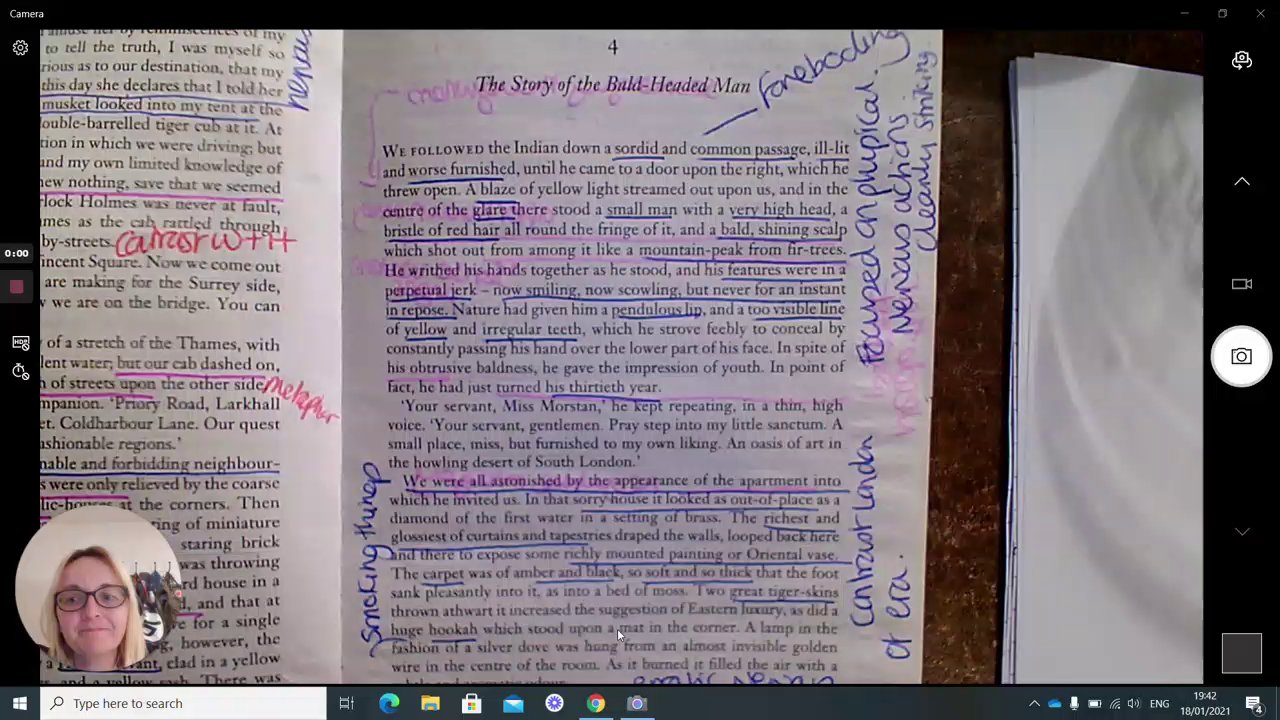
Task: Take a photo with shutter button
Action: click(1241, 357)
